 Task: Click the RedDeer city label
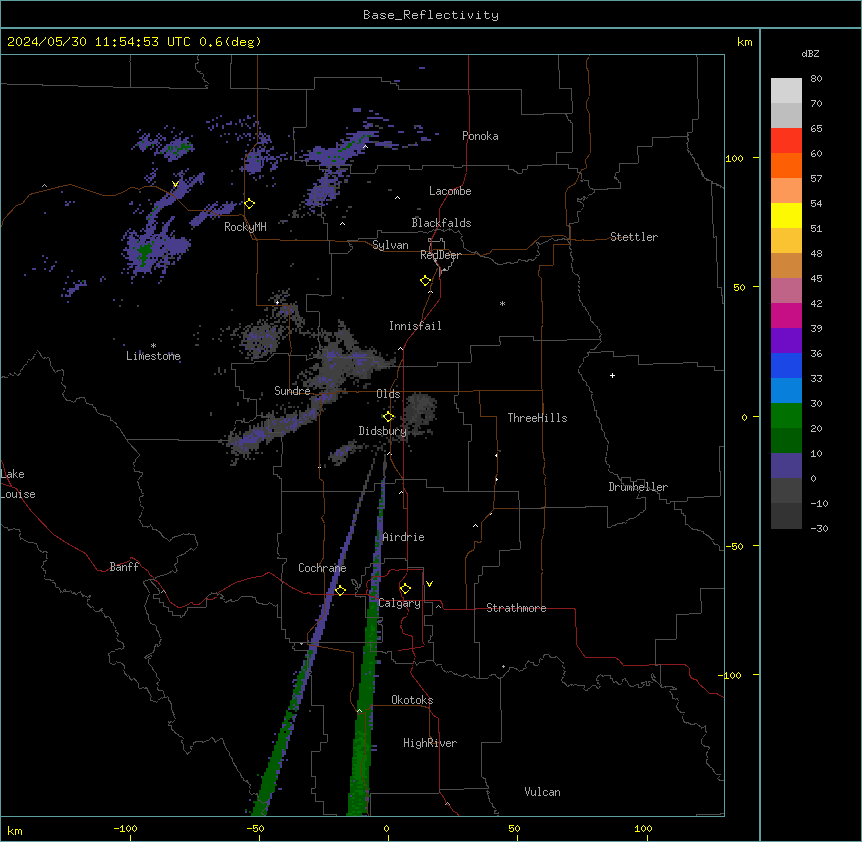[x=440, y=255]
